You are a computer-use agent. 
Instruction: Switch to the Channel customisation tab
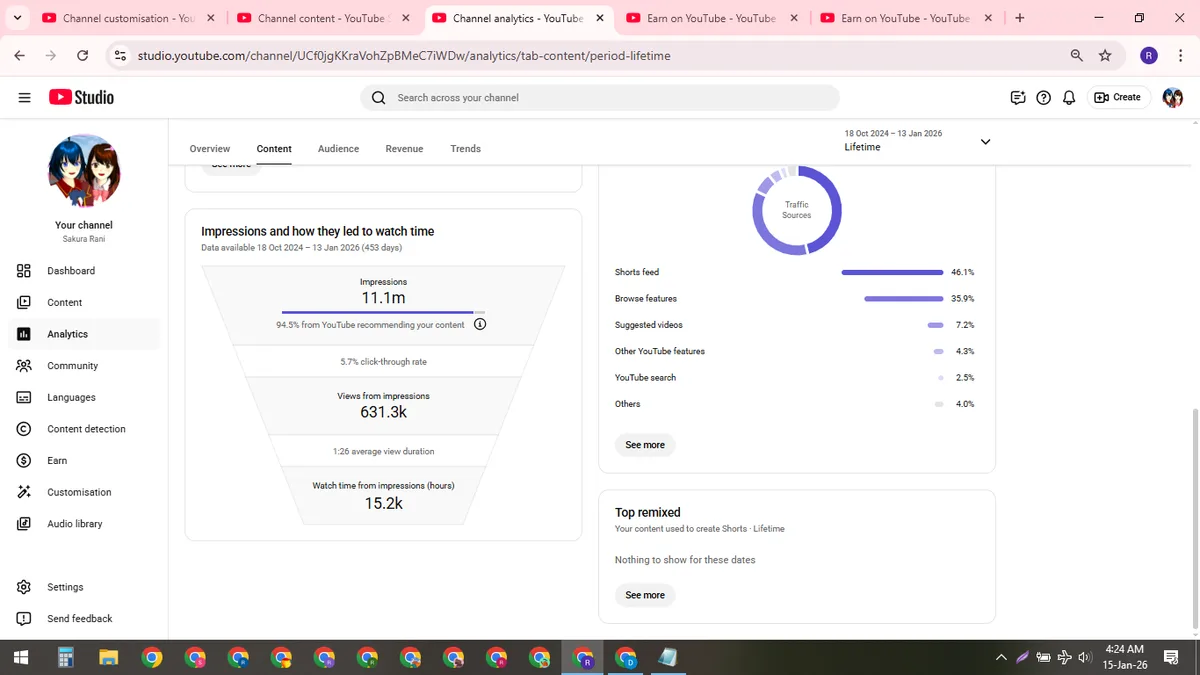[x=130, y=18]
